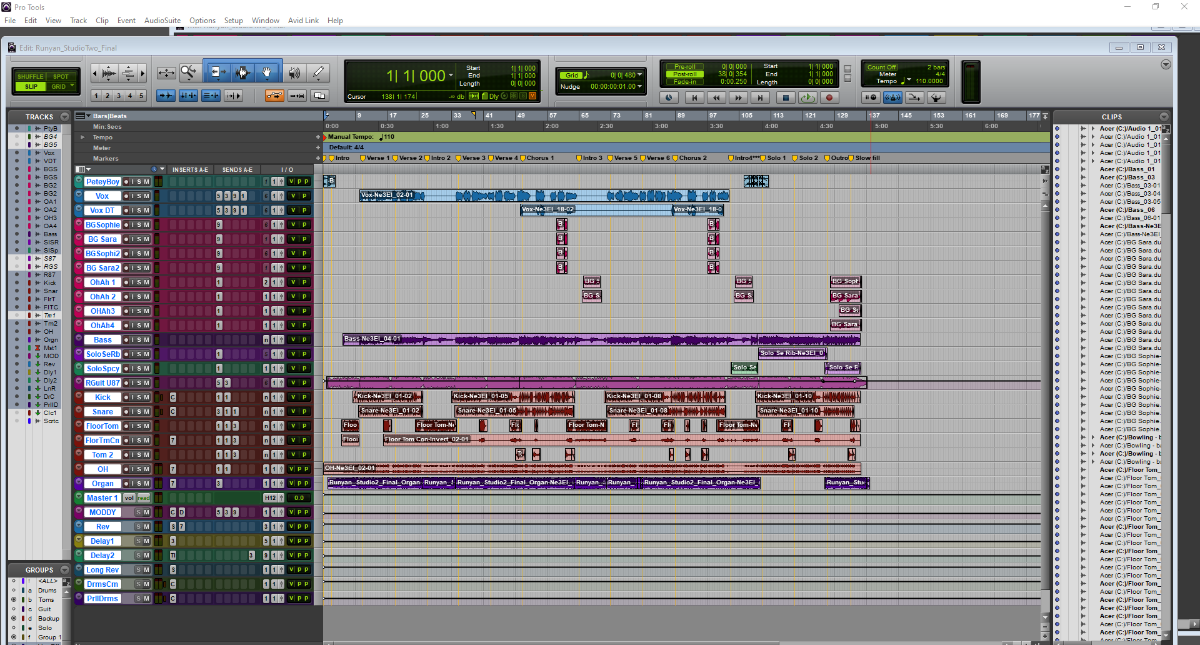Click the Go to End transport button

[x=760, y=98]
